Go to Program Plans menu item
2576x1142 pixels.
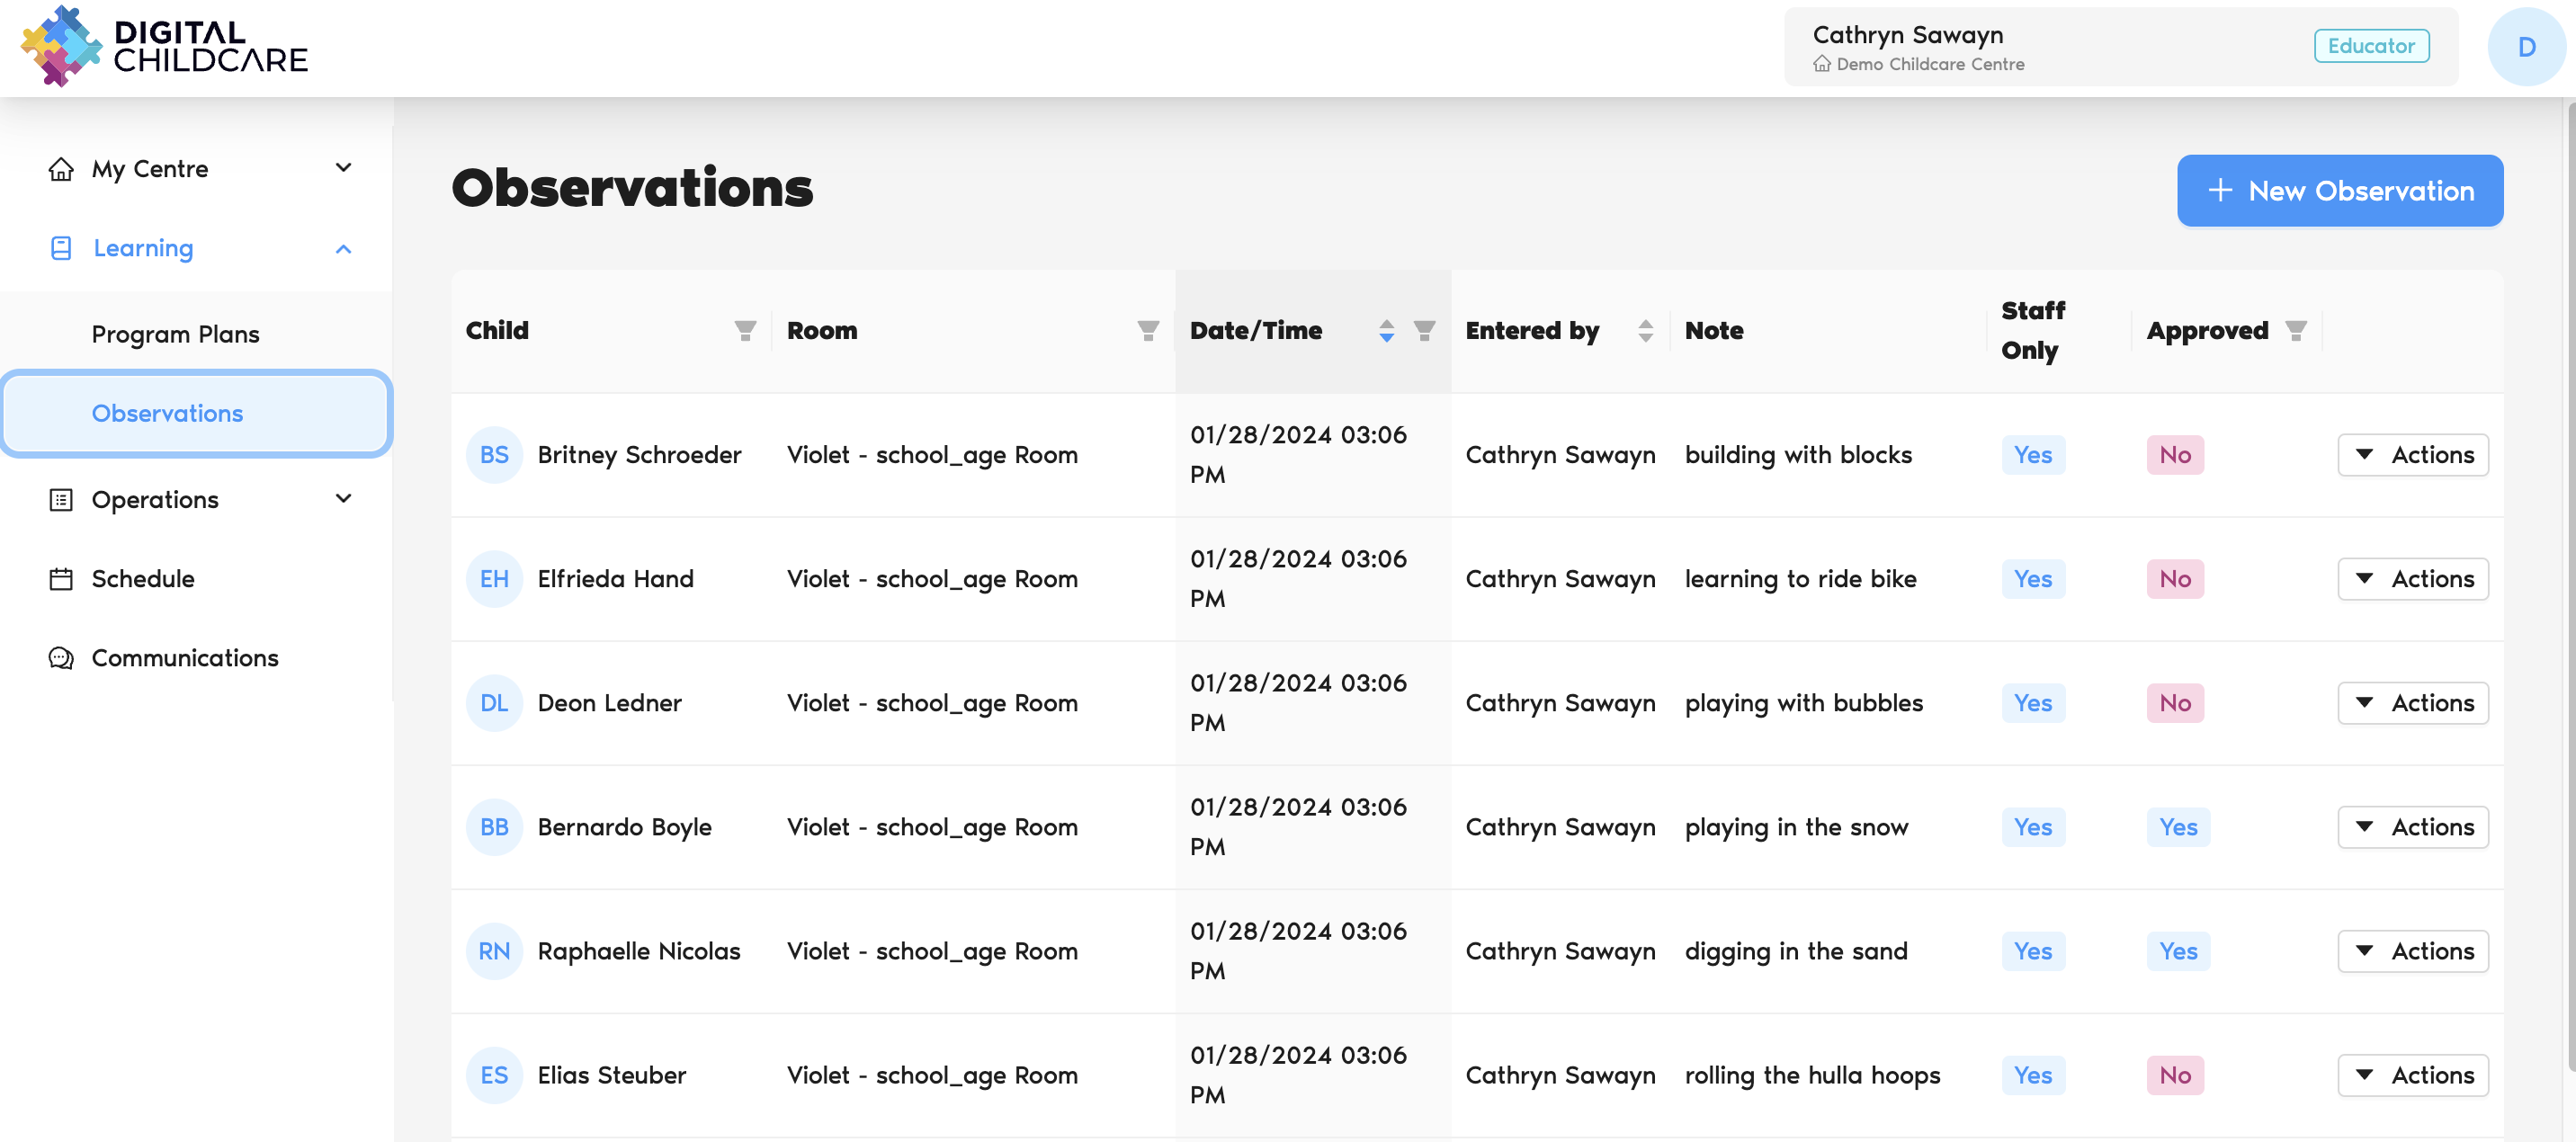click(x=175, y=334)
